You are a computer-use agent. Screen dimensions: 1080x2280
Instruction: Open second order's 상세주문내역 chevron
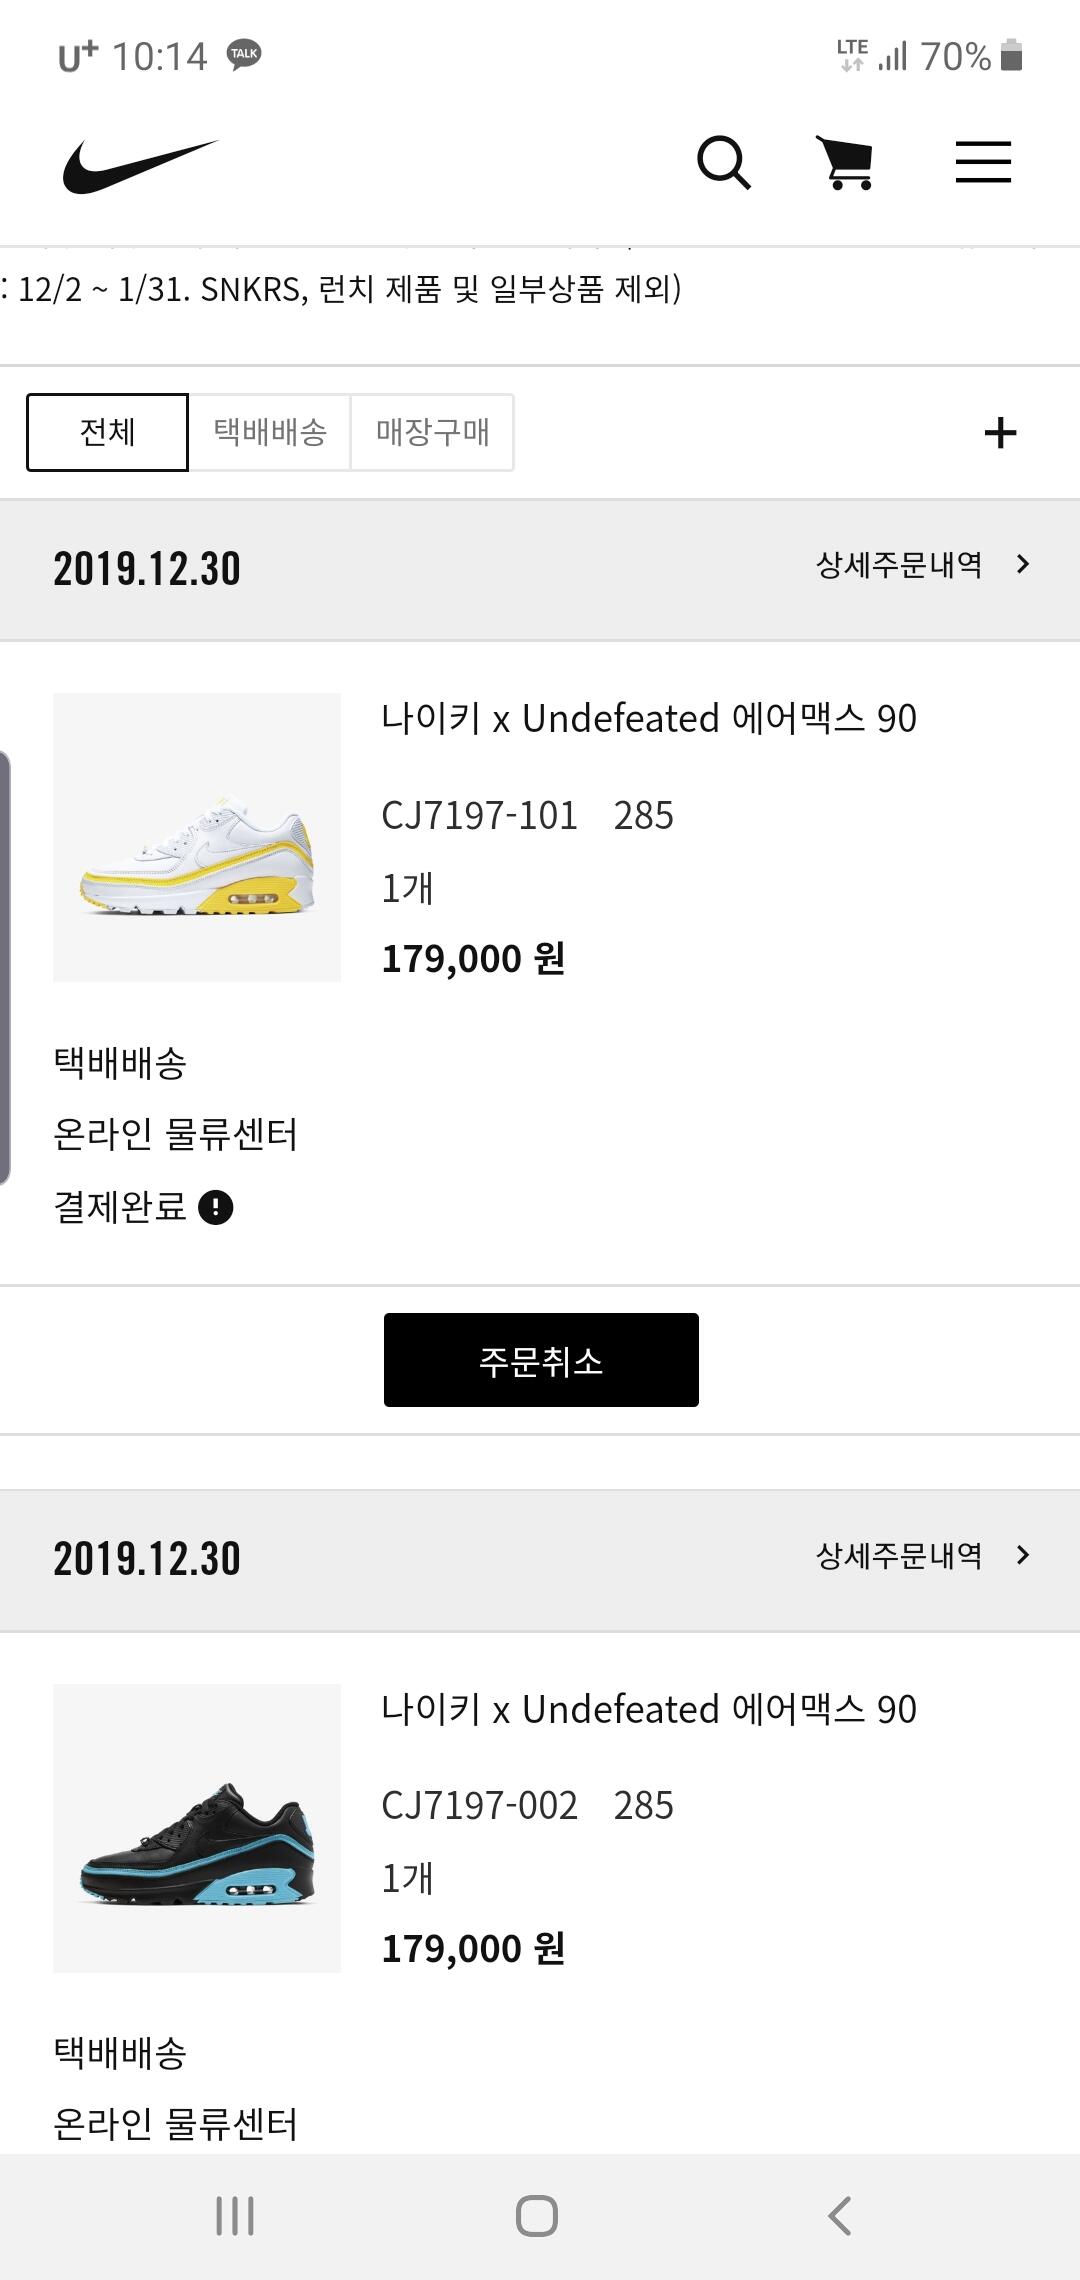pyautogui.click(x=1022, y=1555)
